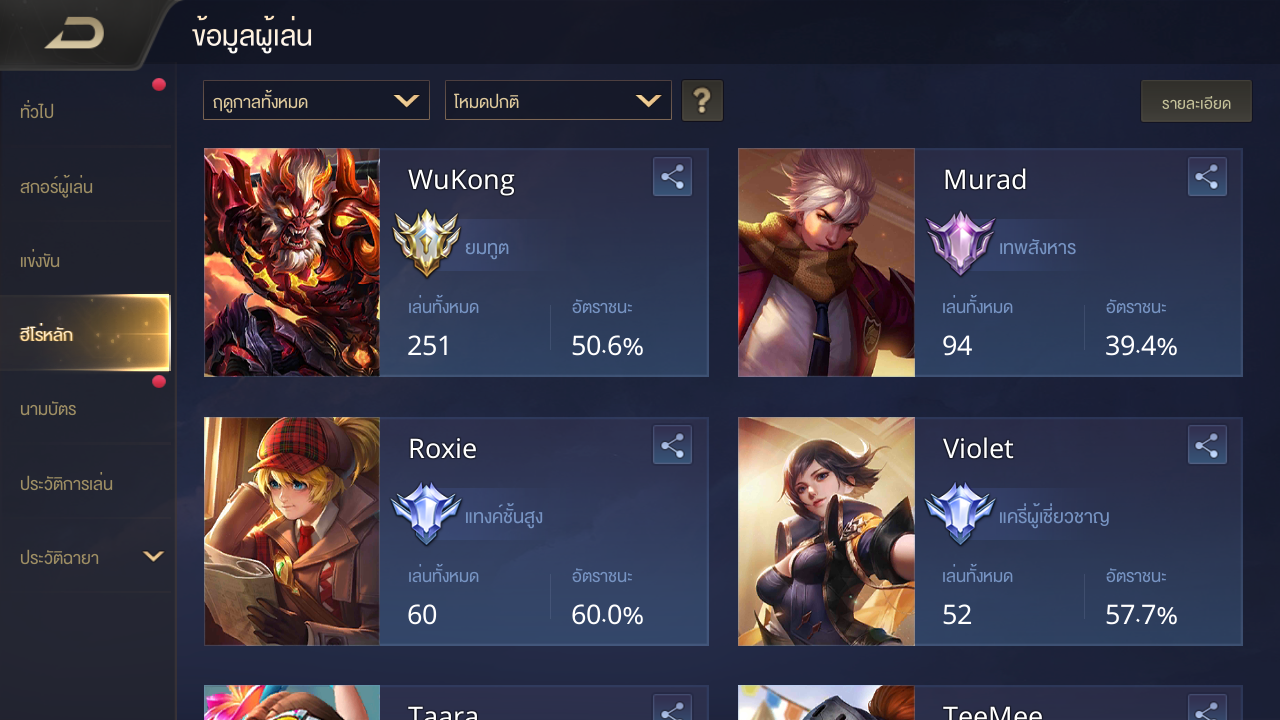Viewport: 1280px width, 720px height.
Task: Open the โหมดปกติ mode dropdown
Action: click(x=558, y=100)
